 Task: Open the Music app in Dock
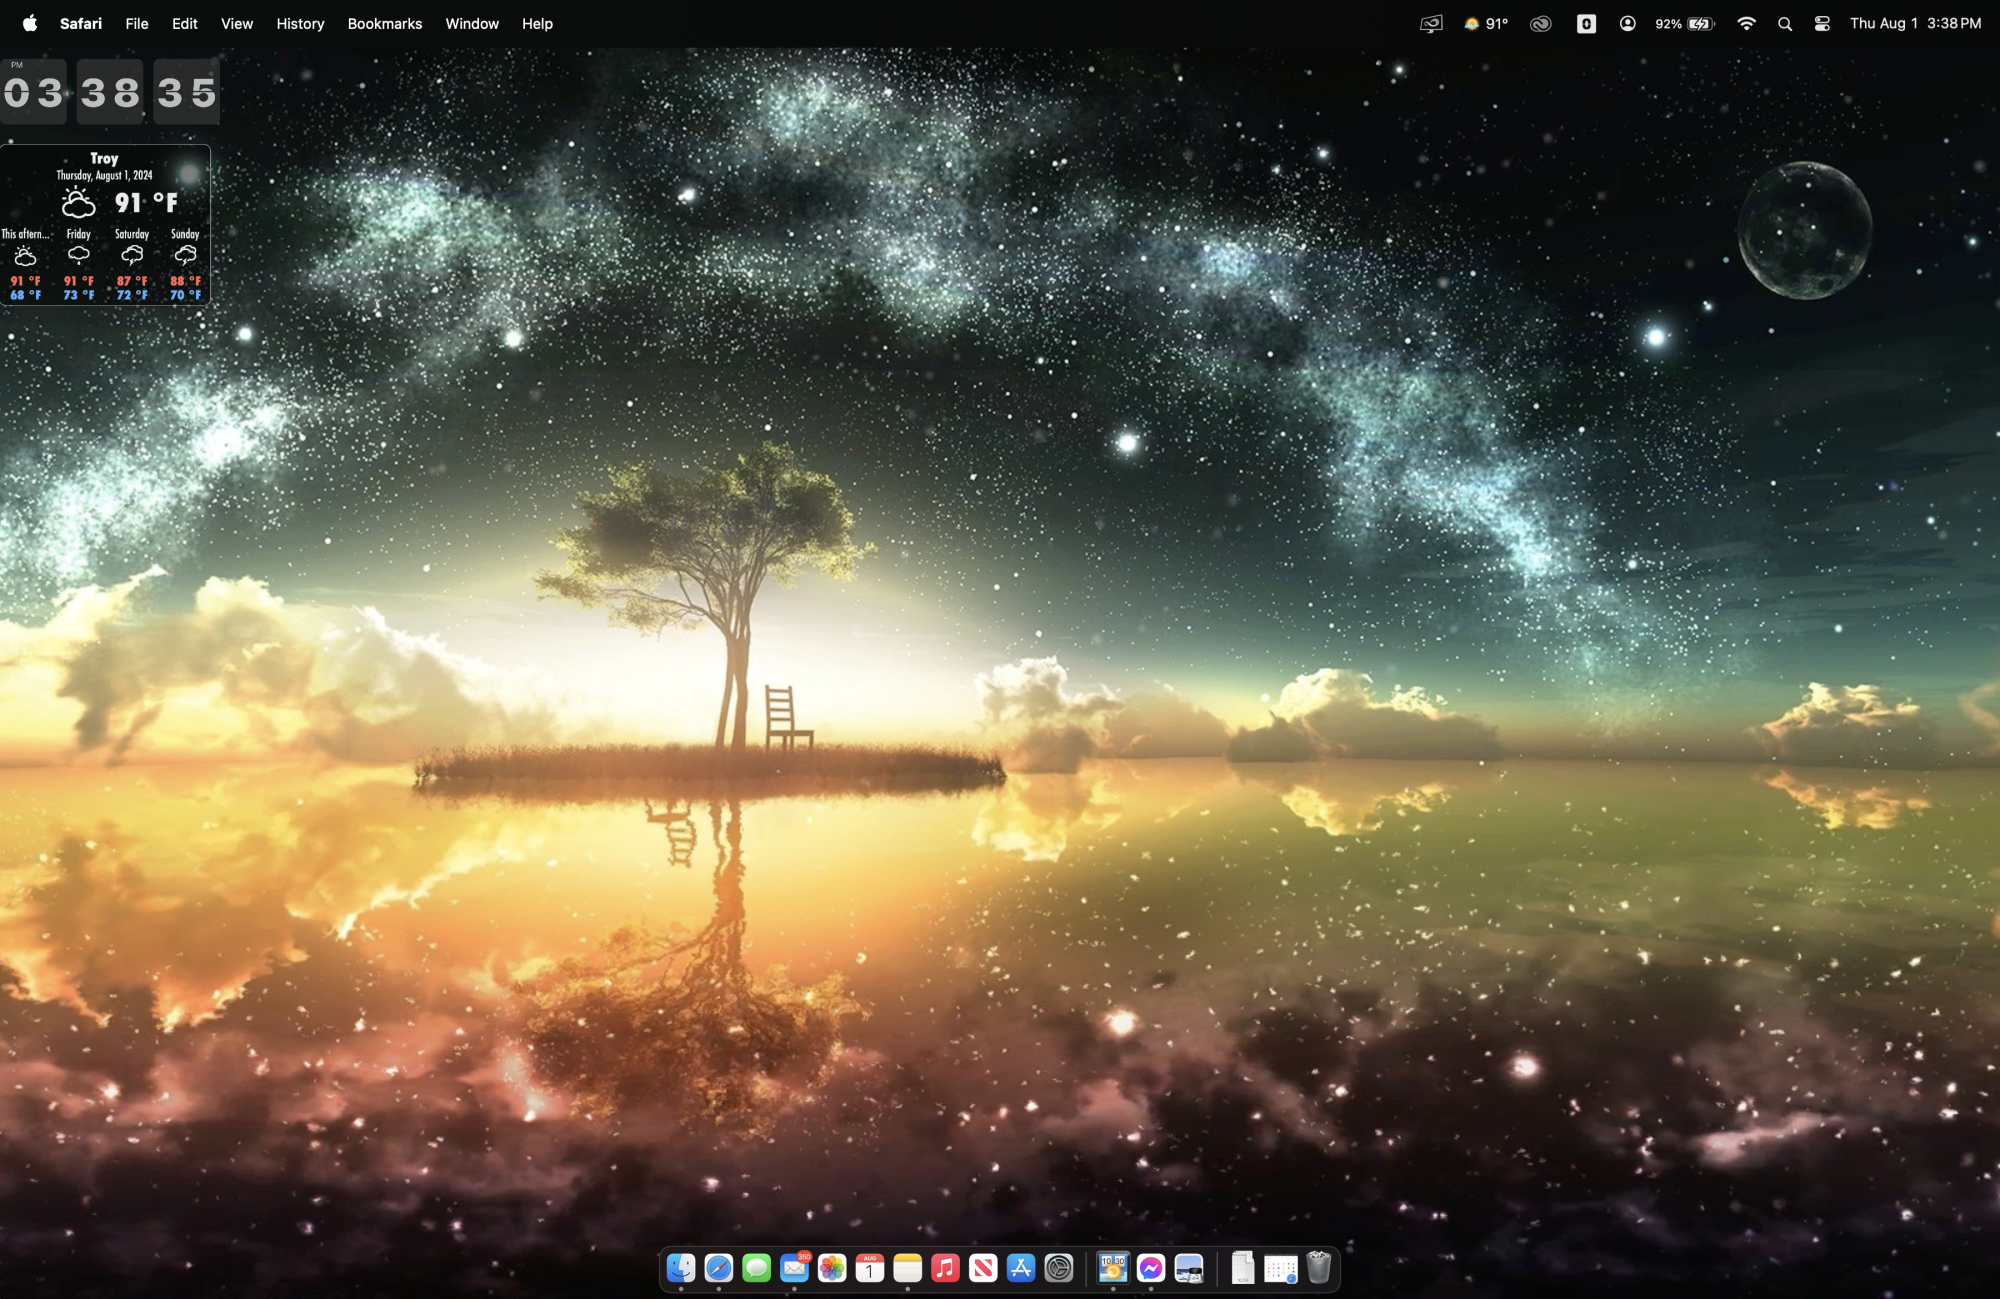945,1268
